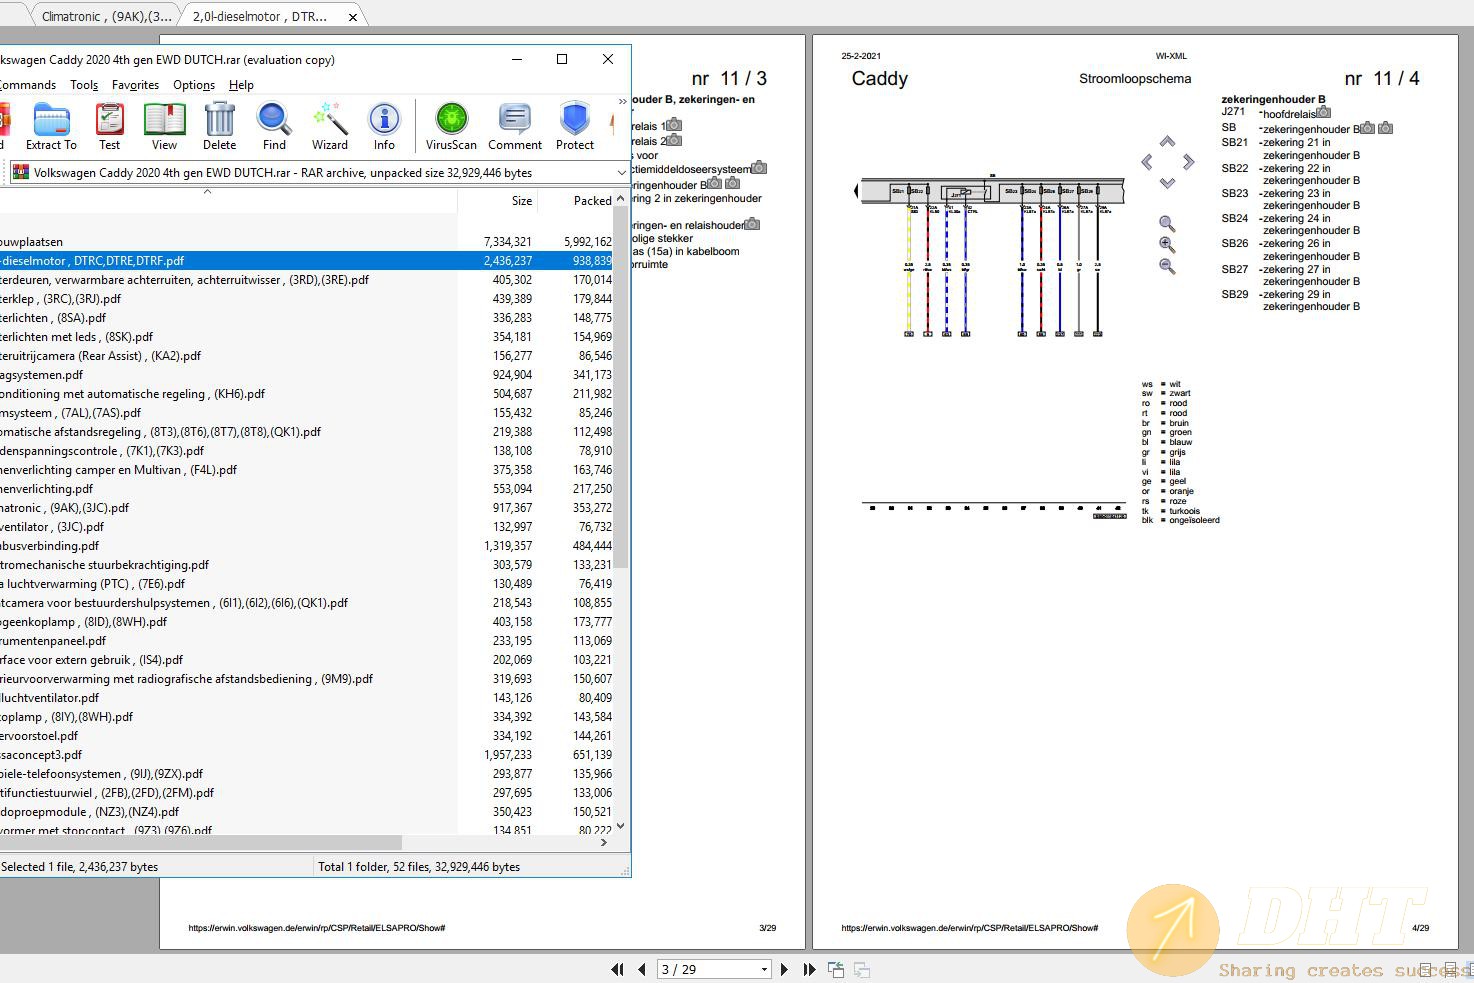The width and height of the screenshot is (1474, 983).
Task: Open the Tools menu
Action: pos(84,85)
